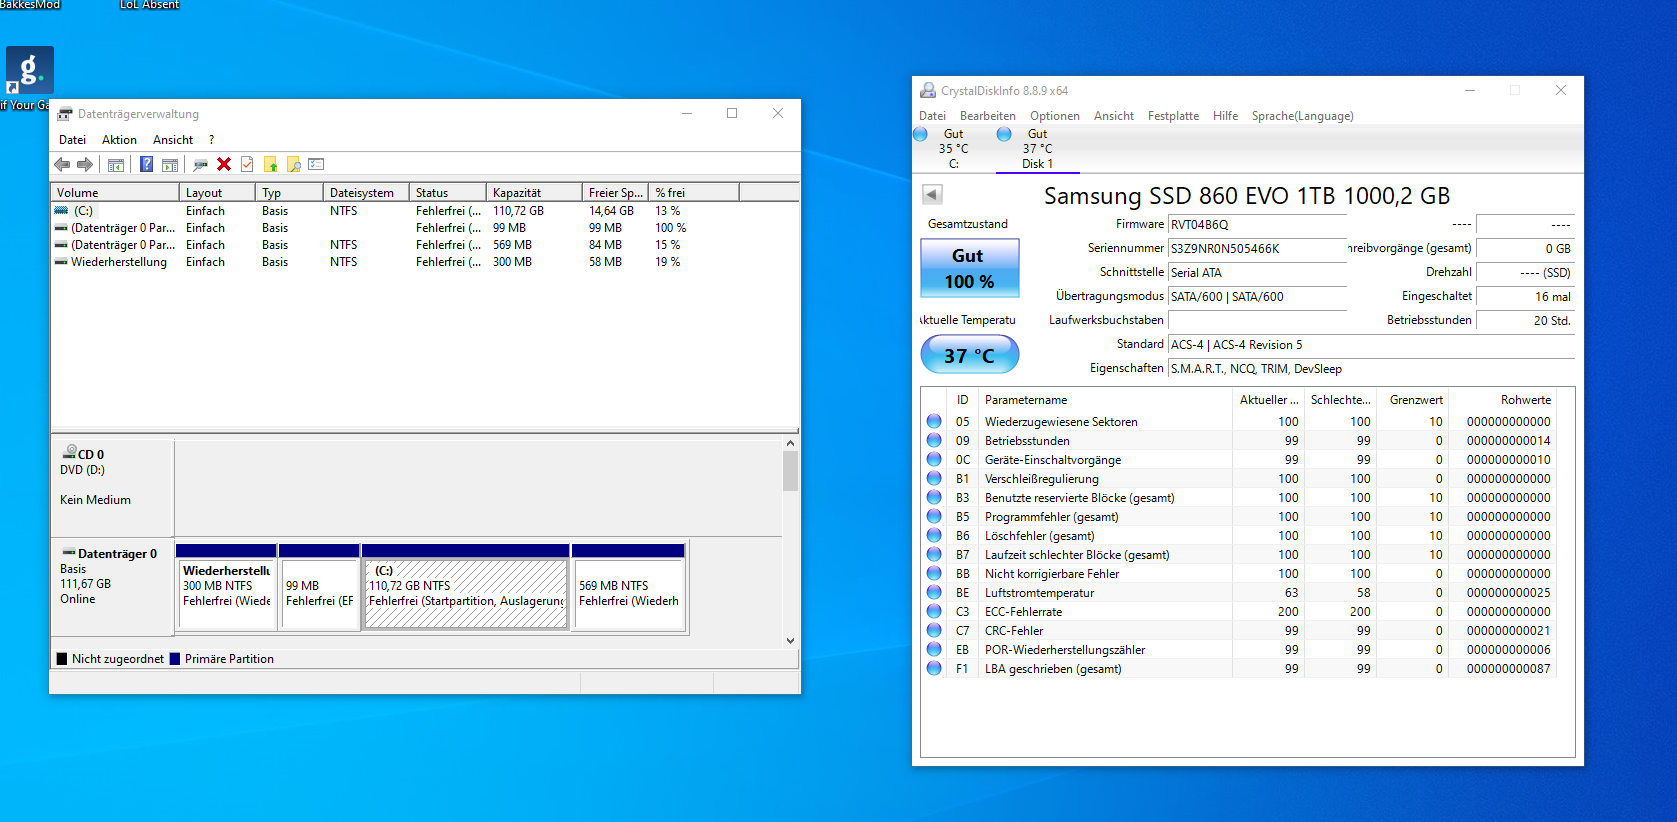The image size is (1677, 822).
Task: Select the LBA geschrieben (gesamt) row
Action: pyautogui.click(x=1239, y=669)
